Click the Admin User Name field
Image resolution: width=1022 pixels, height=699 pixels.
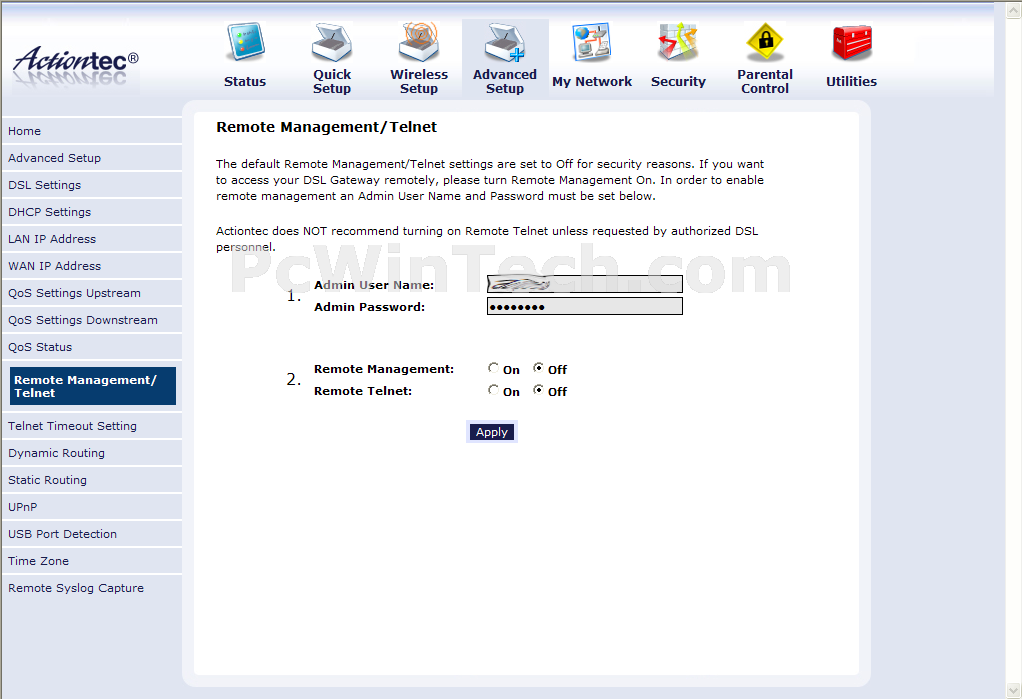585,284
